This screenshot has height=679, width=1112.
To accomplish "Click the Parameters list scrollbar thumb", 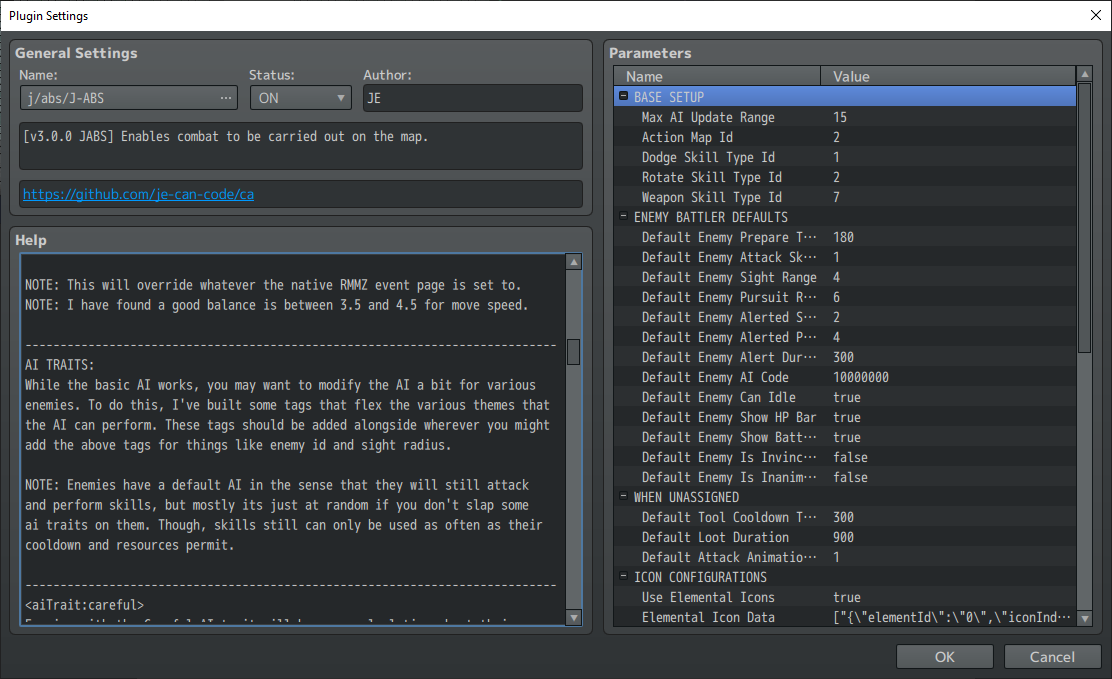I will (1084, 218).
